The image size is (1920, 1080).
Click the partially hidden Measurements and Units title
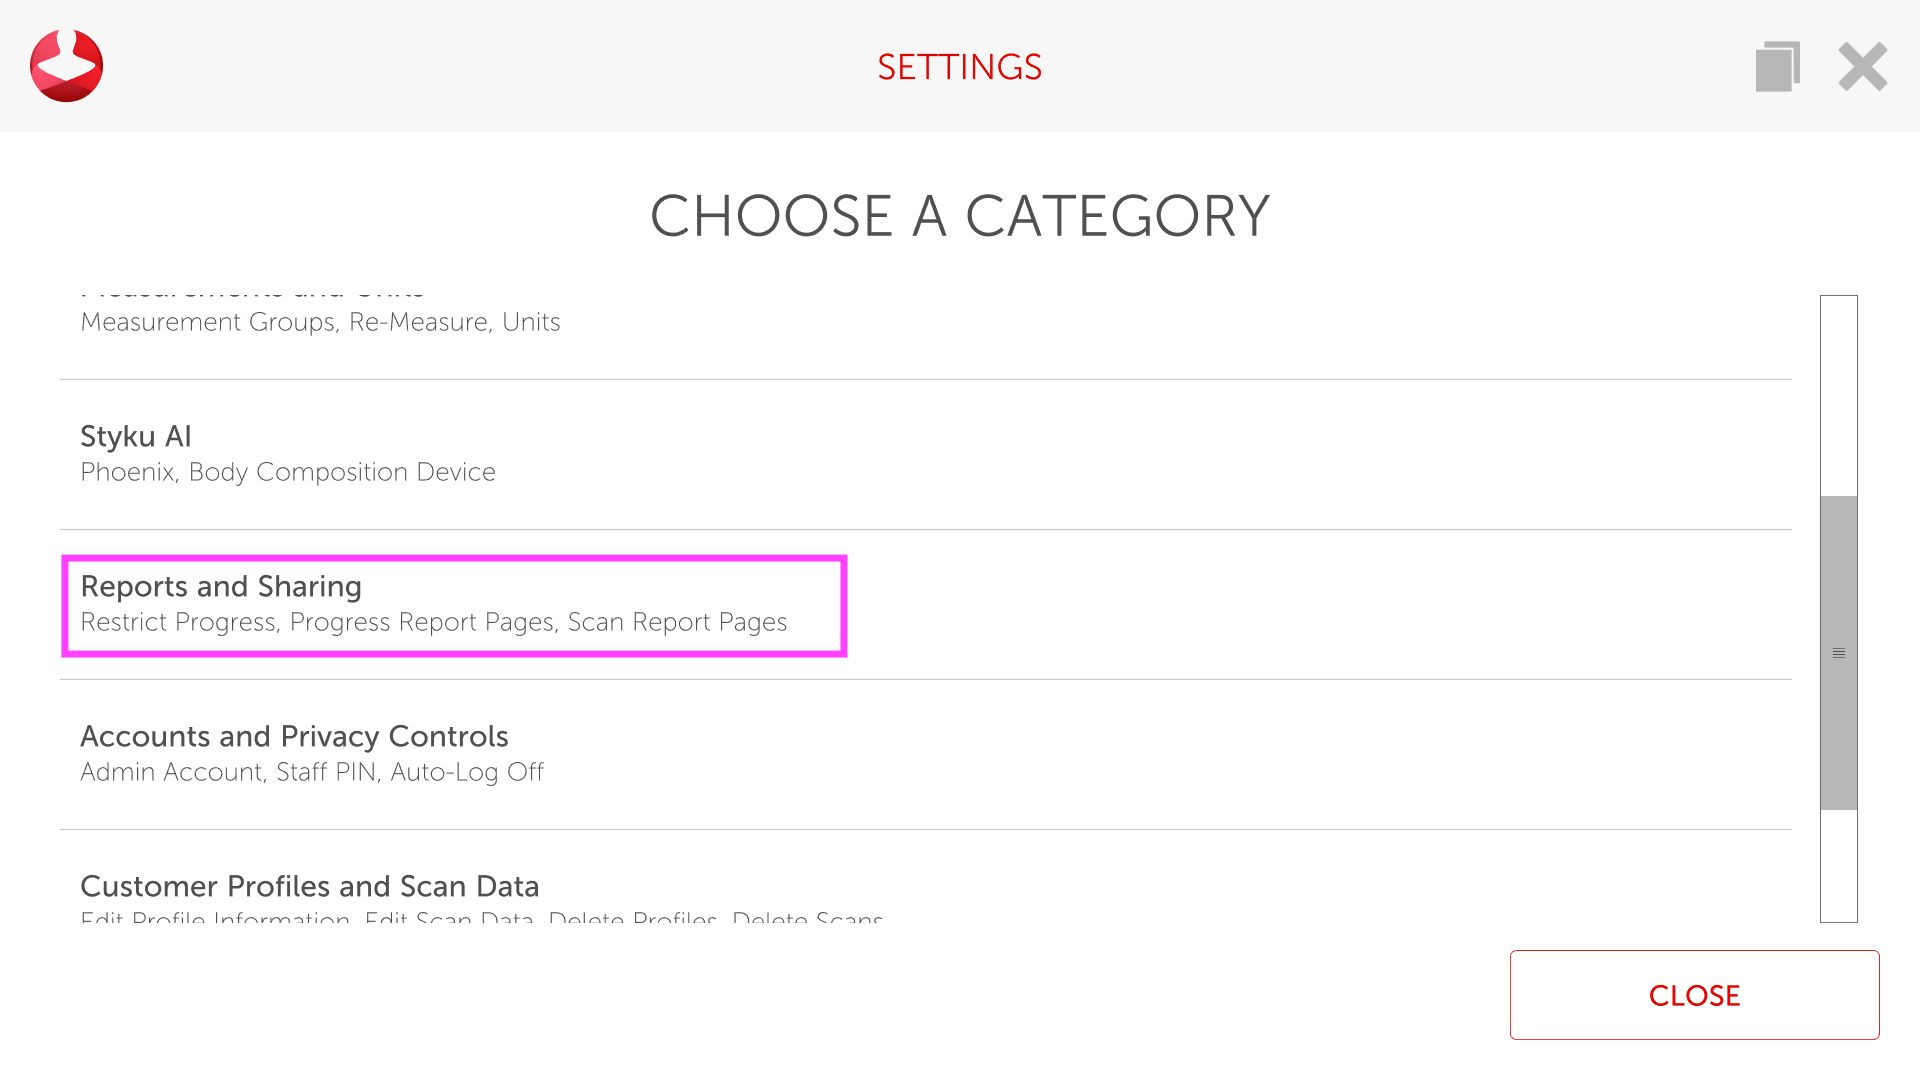point(252,293)
